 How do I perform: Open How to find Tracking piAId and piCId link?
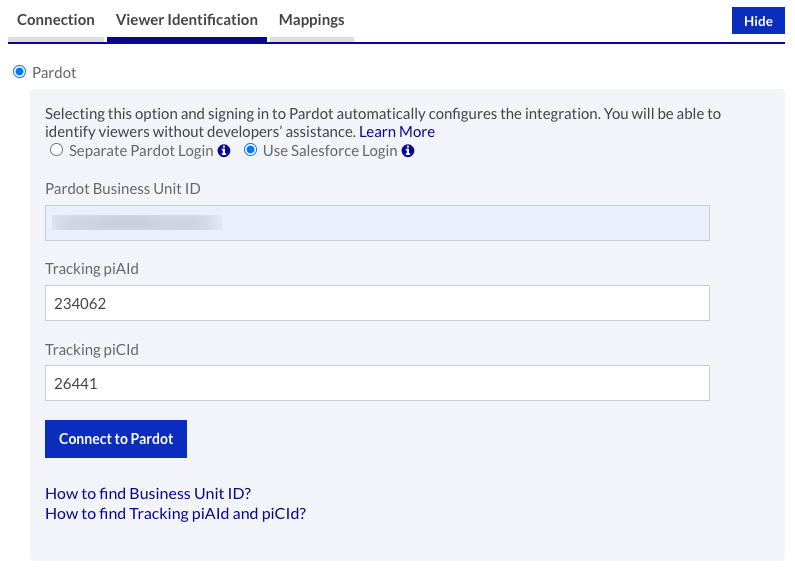(175, 514)
